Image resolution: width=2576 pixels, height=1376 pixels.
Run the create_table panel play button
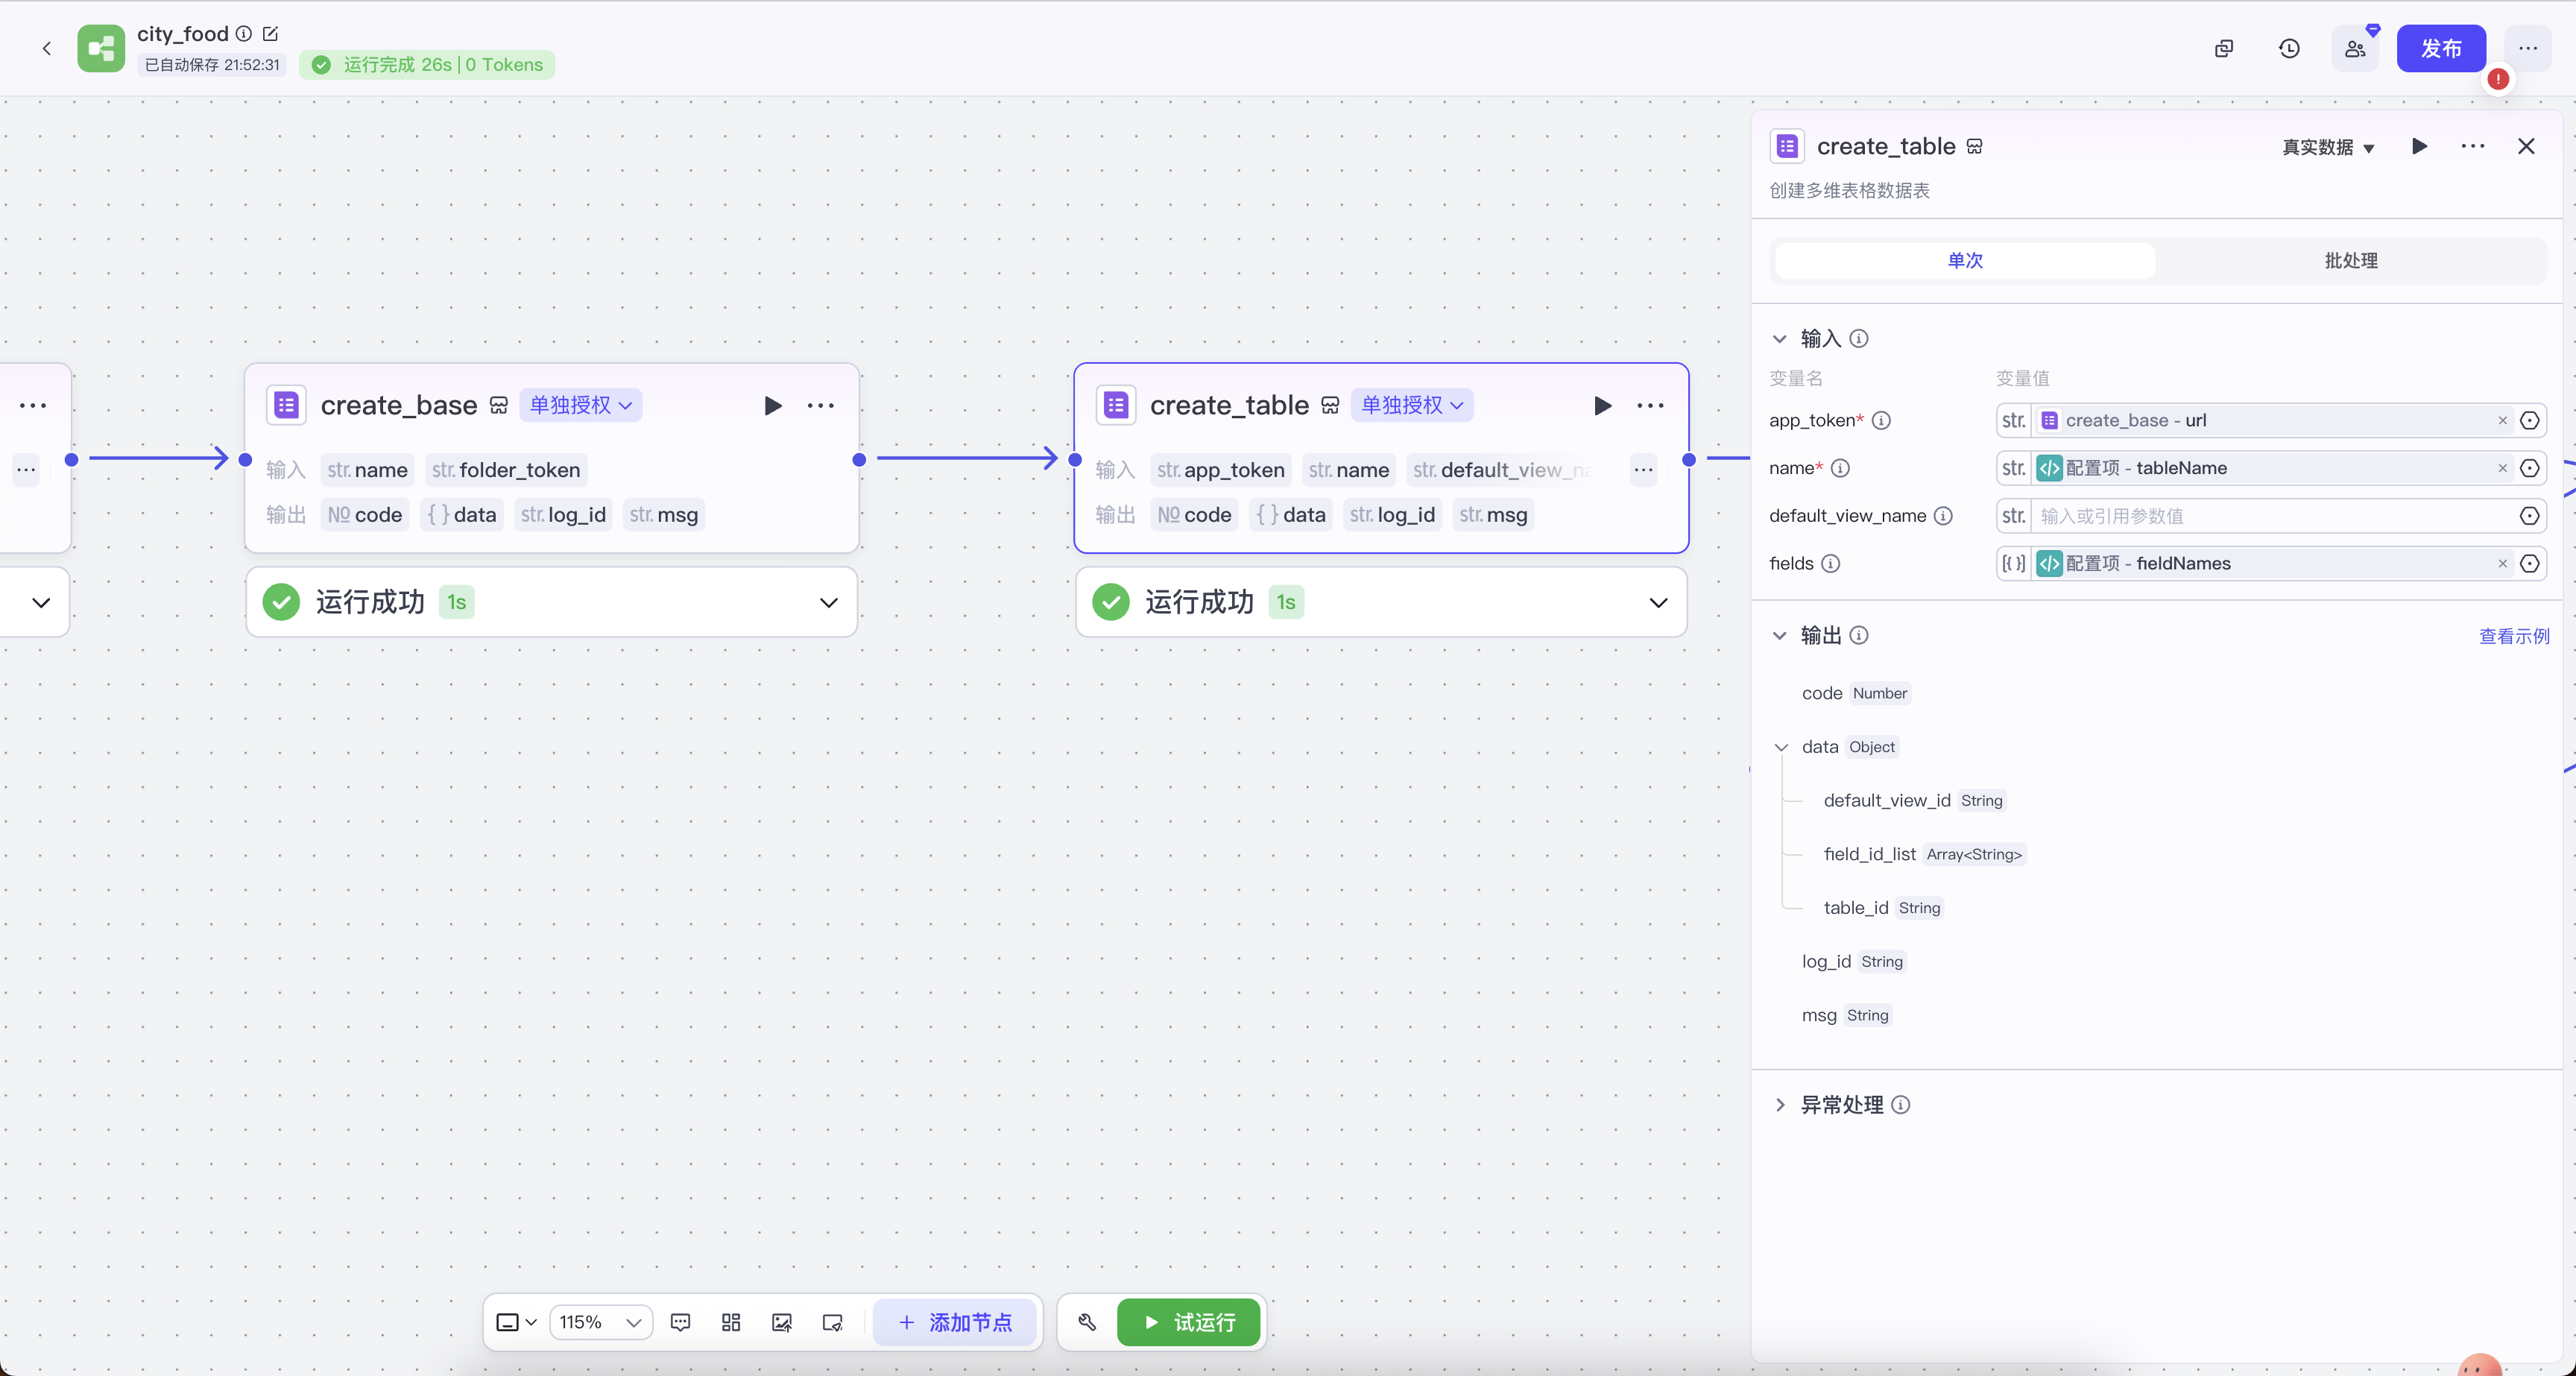pyautogui.click(x=2419, y=146)
